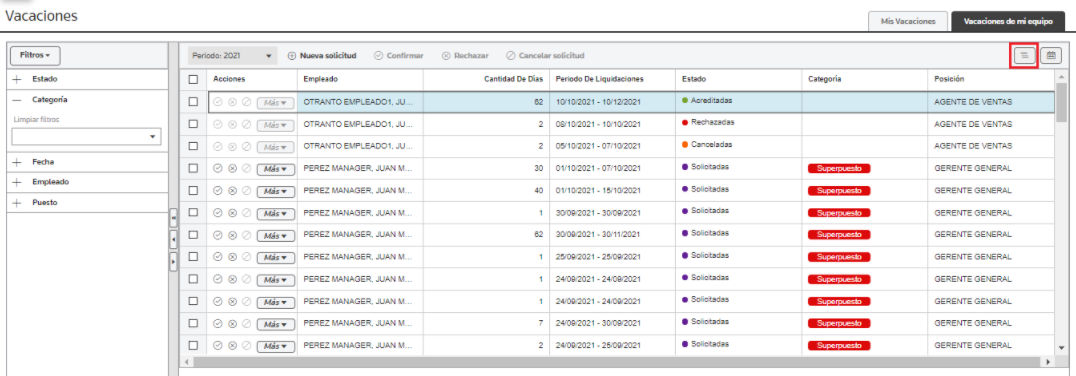Confirm icon for the 25/09/2021 - 25/09/2021 request
This screenshot has height=376, width=1076.
[218, 257]
